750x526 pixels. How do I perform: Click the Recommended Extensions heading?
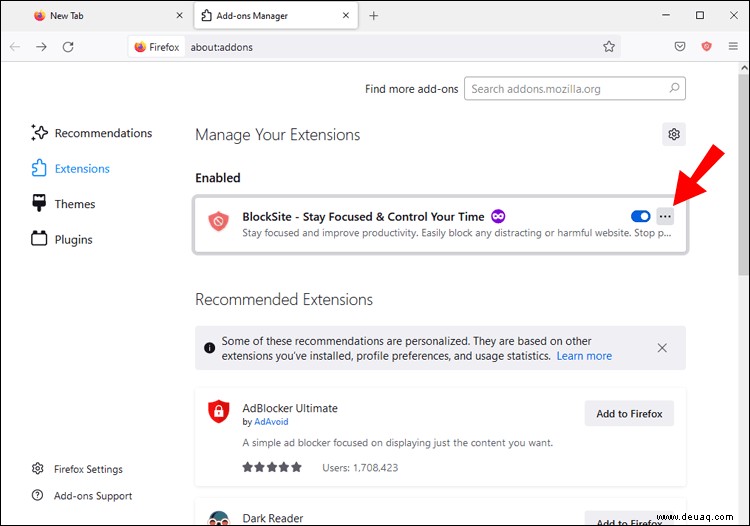click(284, 299)
